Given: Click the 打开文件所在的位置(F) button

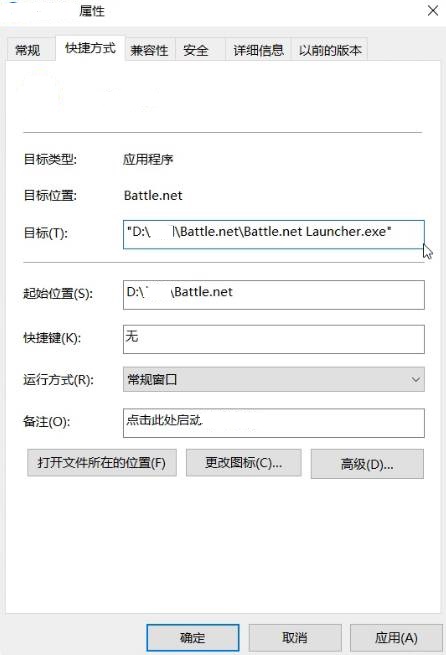Looking at the screenshot, I should pyautogui.click(x=102, y=463).
